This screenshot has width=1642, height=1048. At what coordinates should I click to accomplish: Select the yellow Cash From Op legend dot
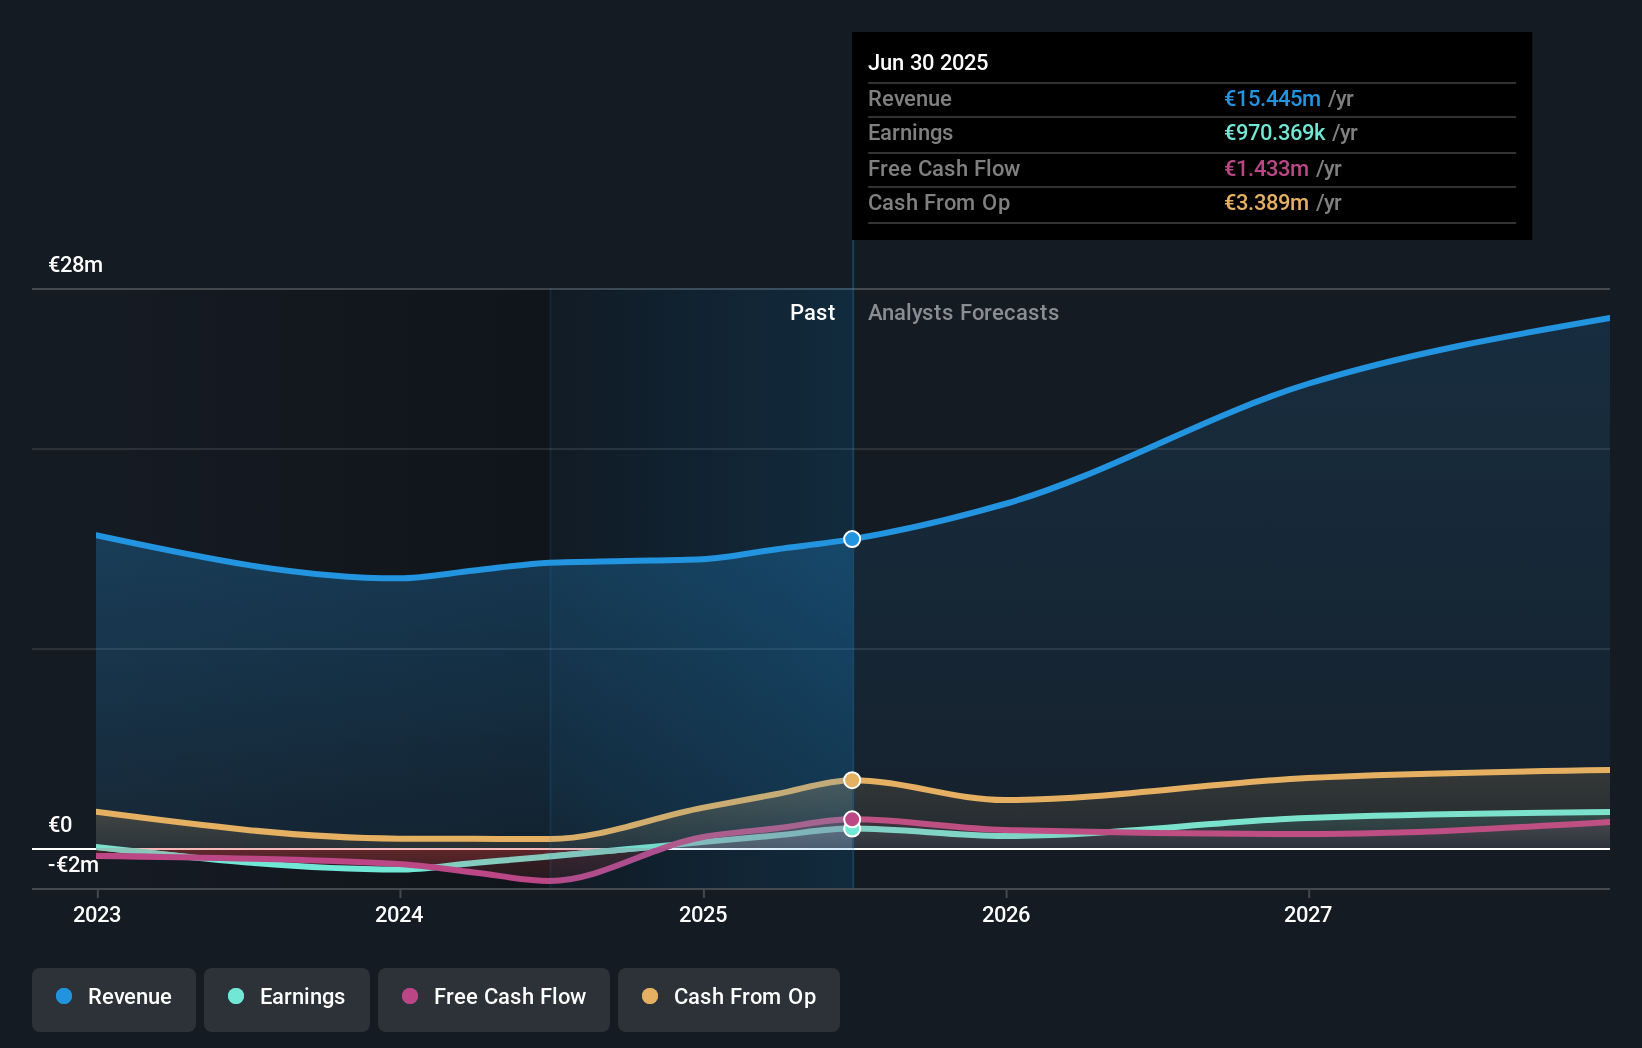click(x=650, y=996)
